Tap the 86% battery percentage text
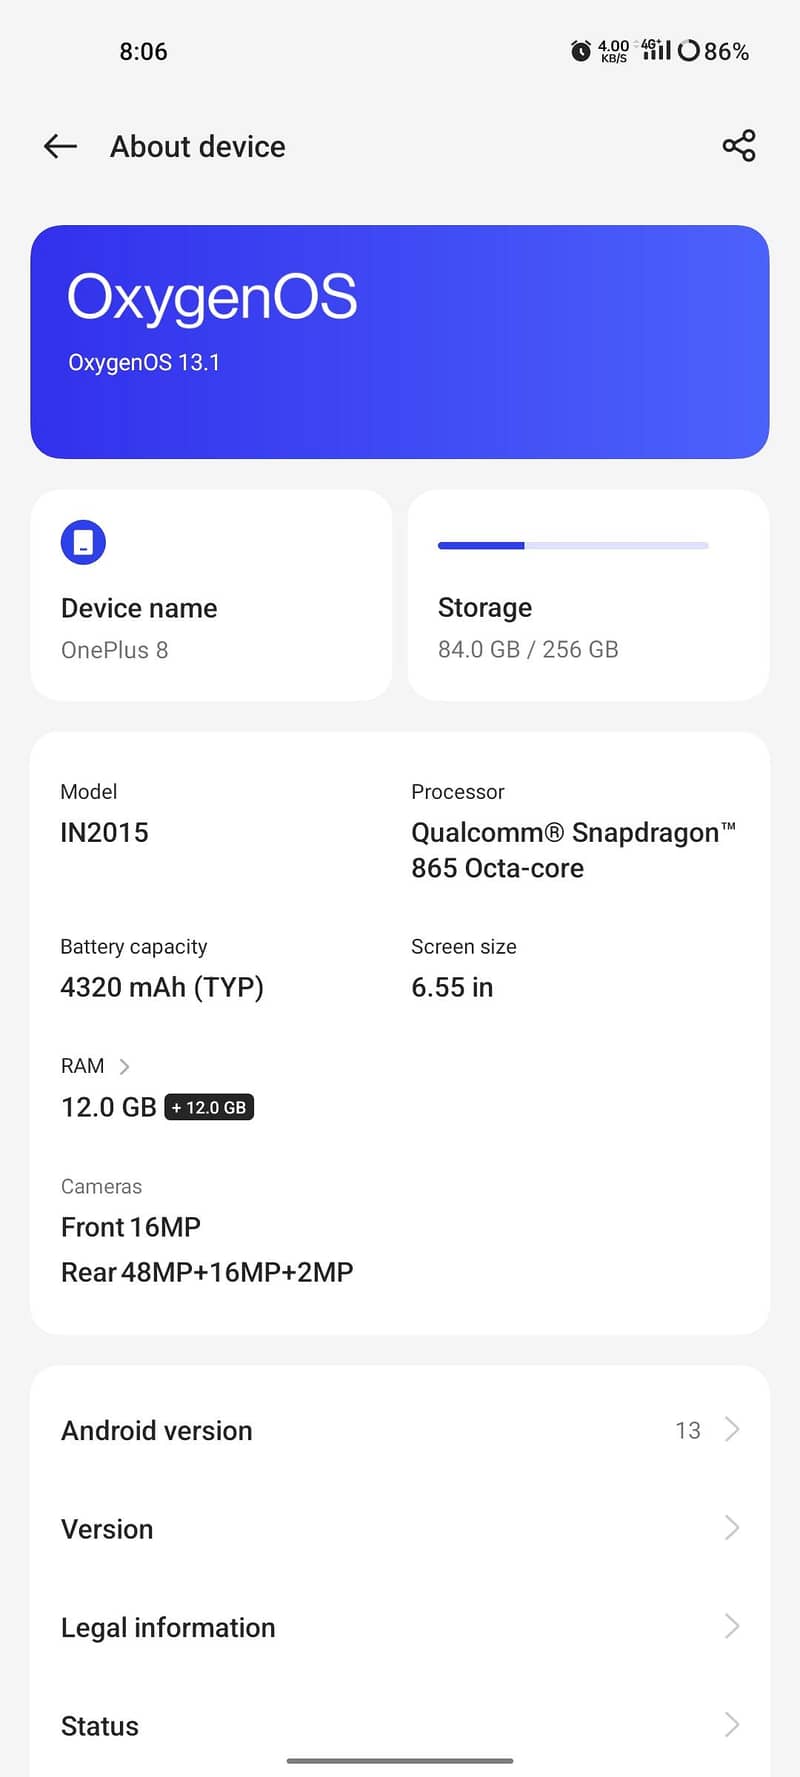This screenshot has width=800, height=1777. click(x=727, y=51)
